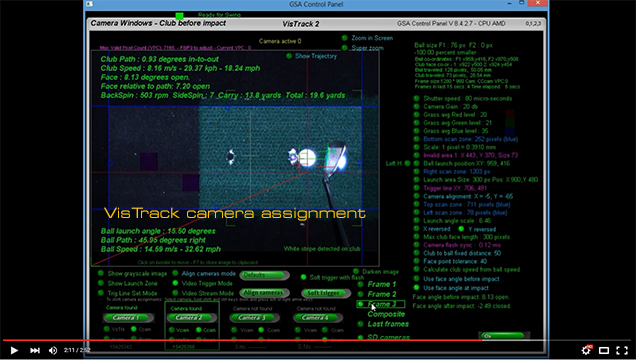Toggle Video Trigger Mode
This screenshot has height=360, width=636.
175,283
